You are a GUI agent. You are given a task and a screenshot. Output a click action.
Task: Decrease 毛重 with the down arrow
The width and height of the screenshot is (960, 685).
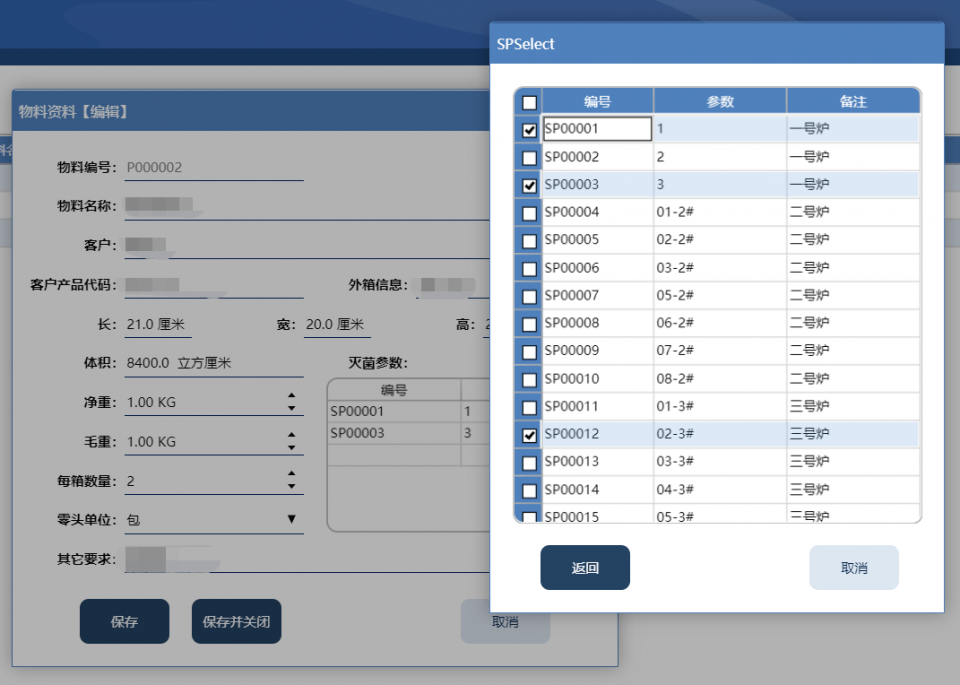point(291,447)
